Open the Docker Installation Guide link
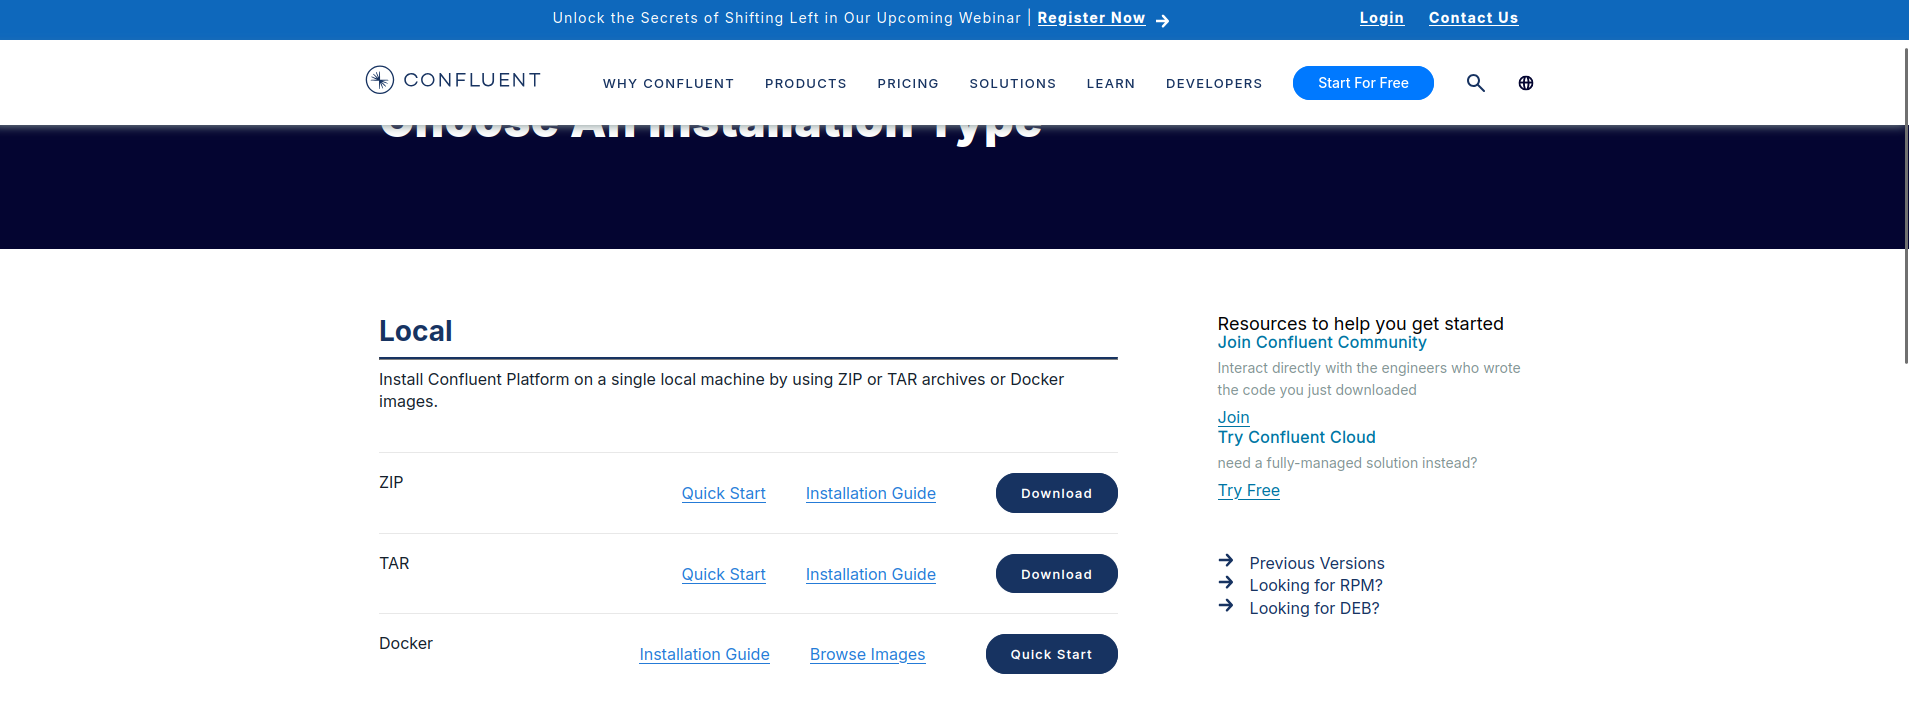Screen dimensions: 1909x723 point(704,655)
